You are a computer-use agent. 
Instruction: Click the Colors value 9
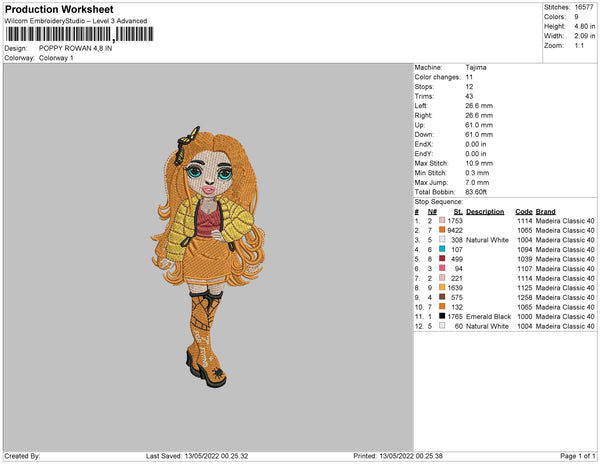[576, 17]
